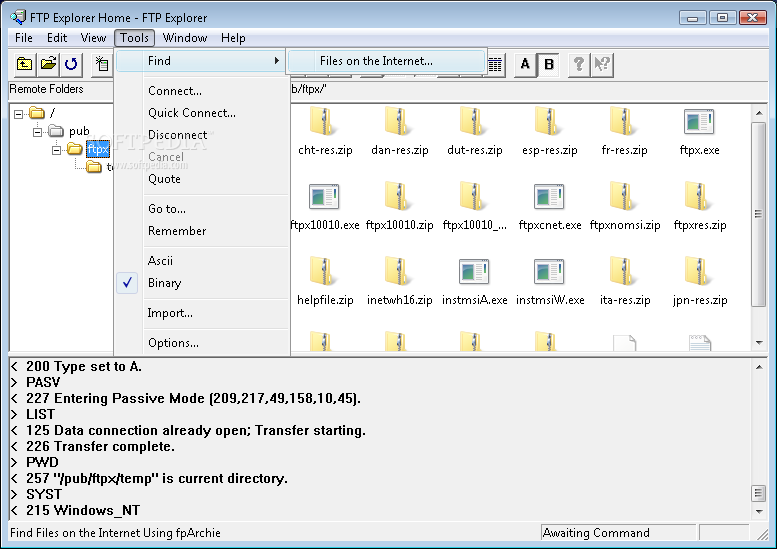Viewport: 777px width, 549px height.
Task: Select instmsiA.exe program icon
Action: pos(474,272)
